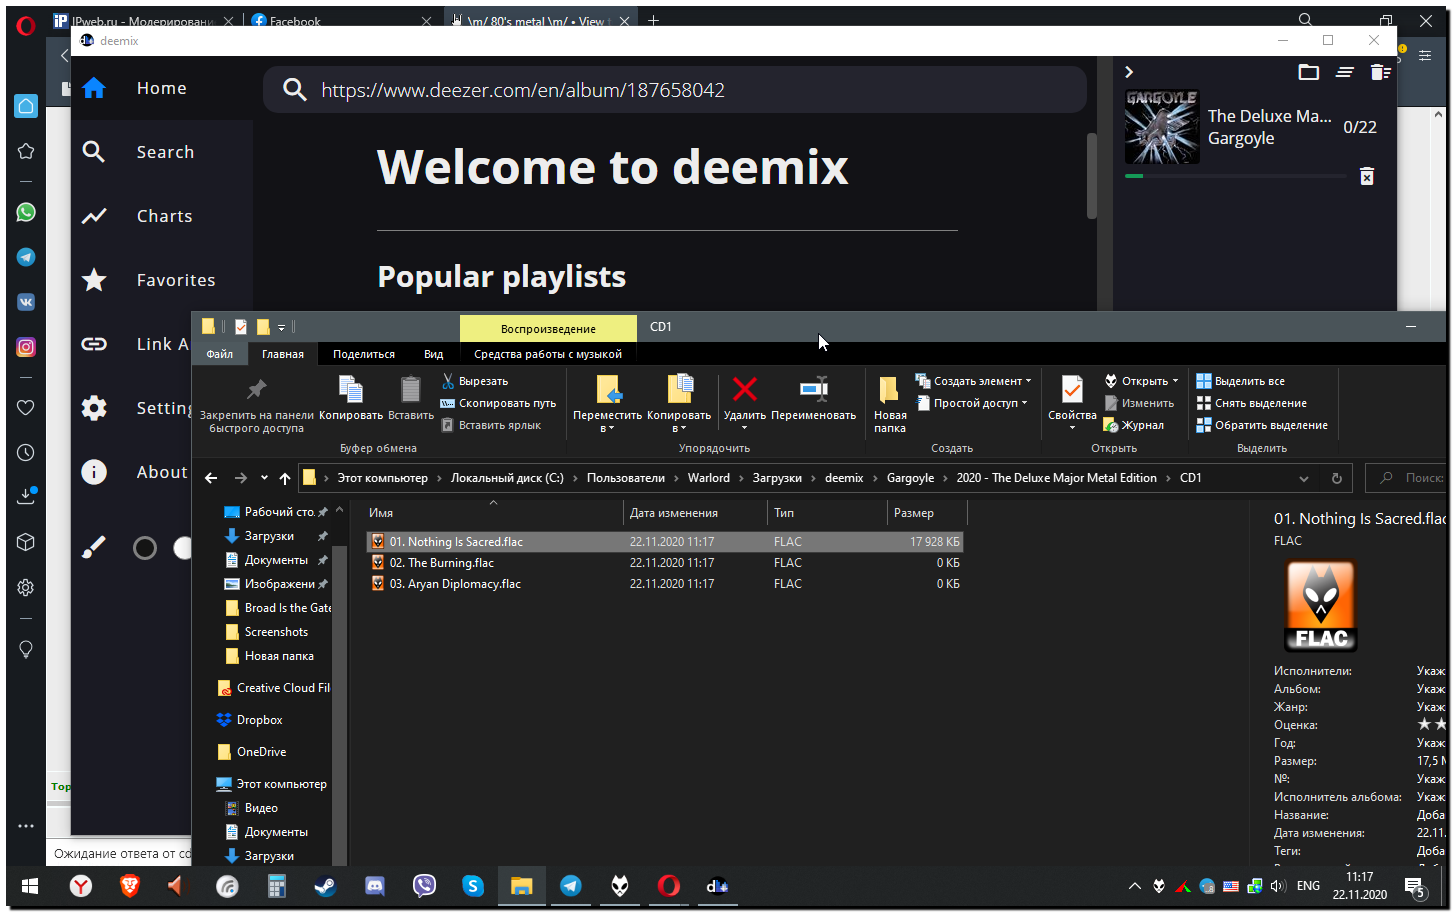1453x913 pixels.
Task: Switch to File (Файл) tab
Action: [x=219, y=354]
